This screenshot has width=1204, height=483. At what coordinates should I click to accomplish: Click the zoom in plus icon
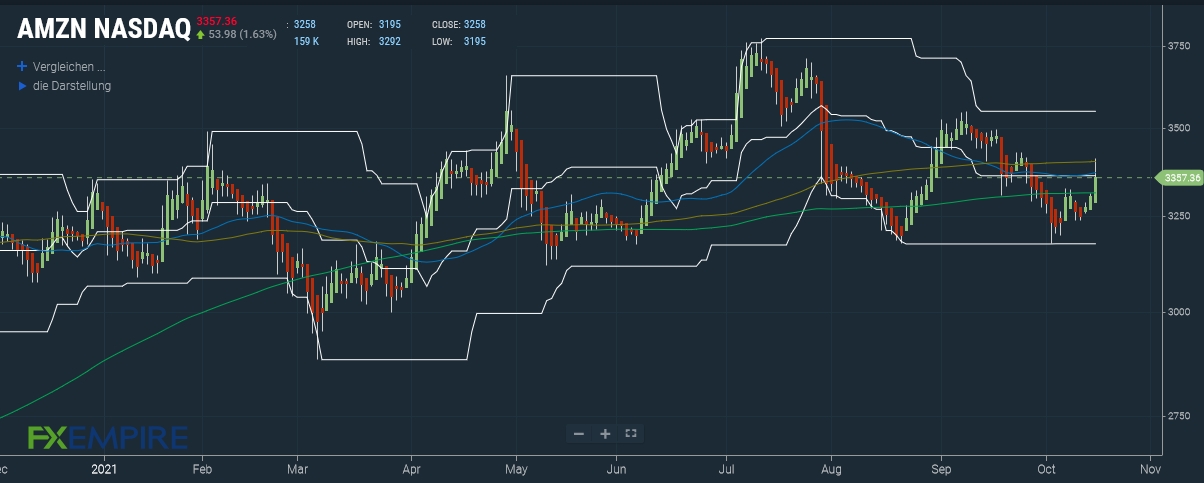(605, 433)
